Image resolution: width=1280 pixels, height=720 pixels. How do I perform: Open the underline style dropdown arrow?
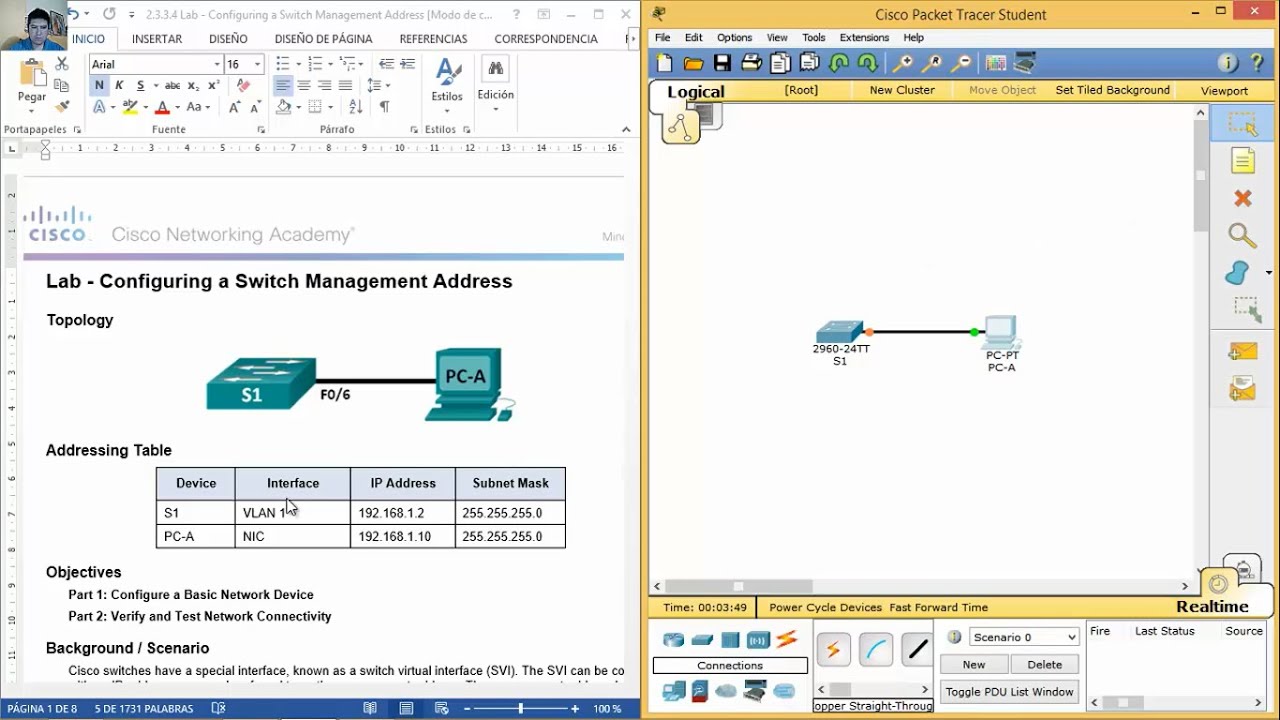click(x=155, y=86)
